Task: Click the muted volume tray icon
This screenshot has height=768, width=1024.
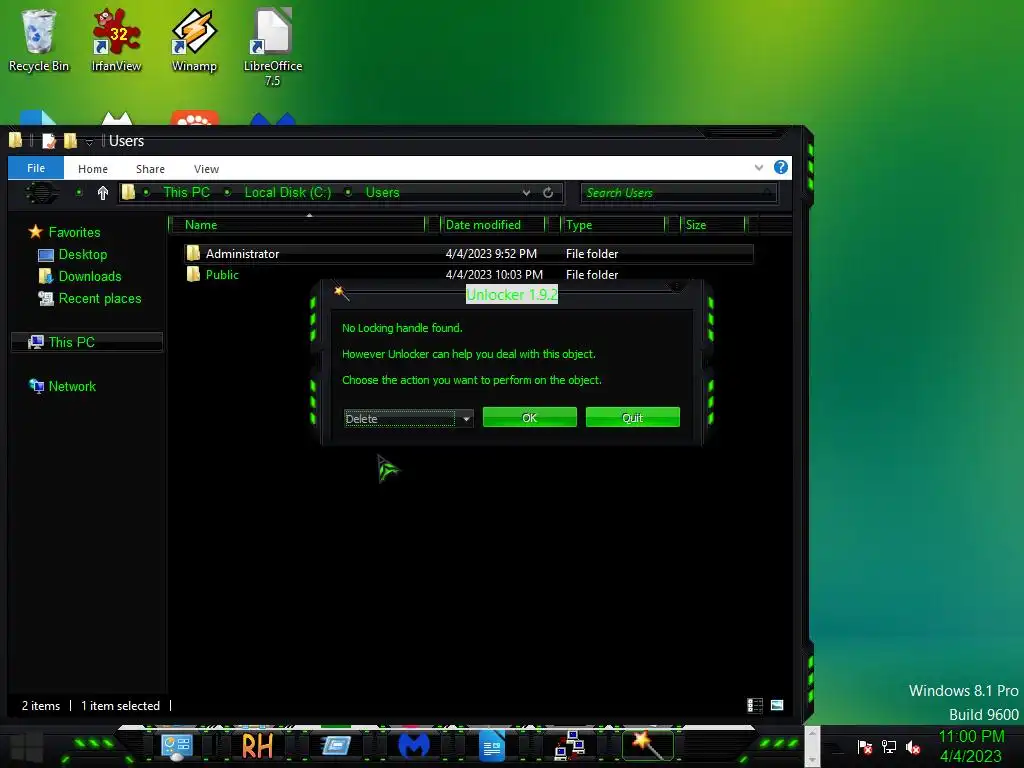Action: [x=913, y=747]
